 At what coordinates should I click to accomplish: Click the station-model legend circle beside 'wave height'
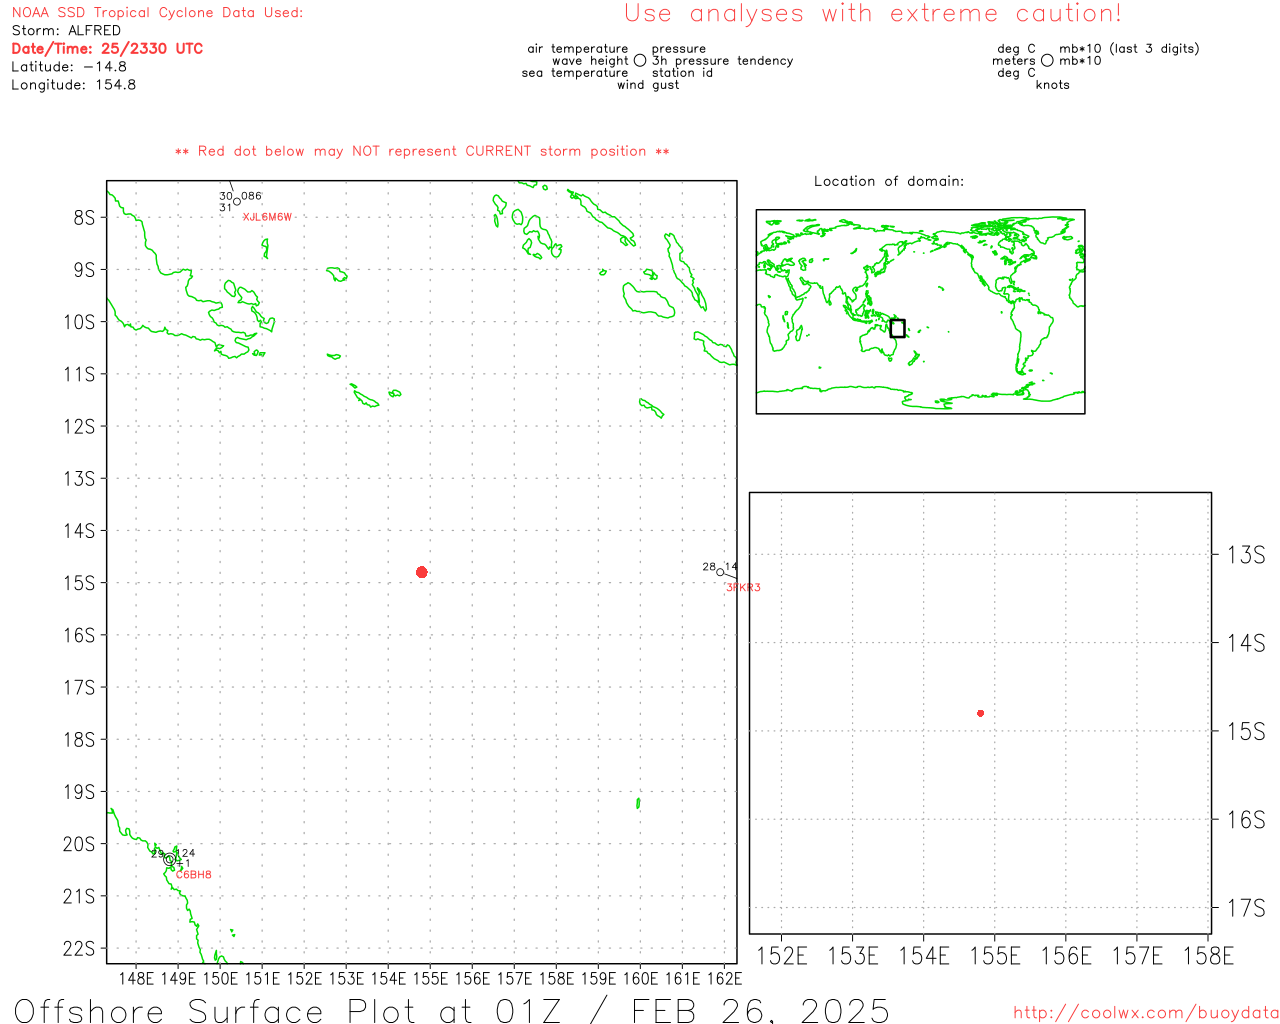[640, 61]
